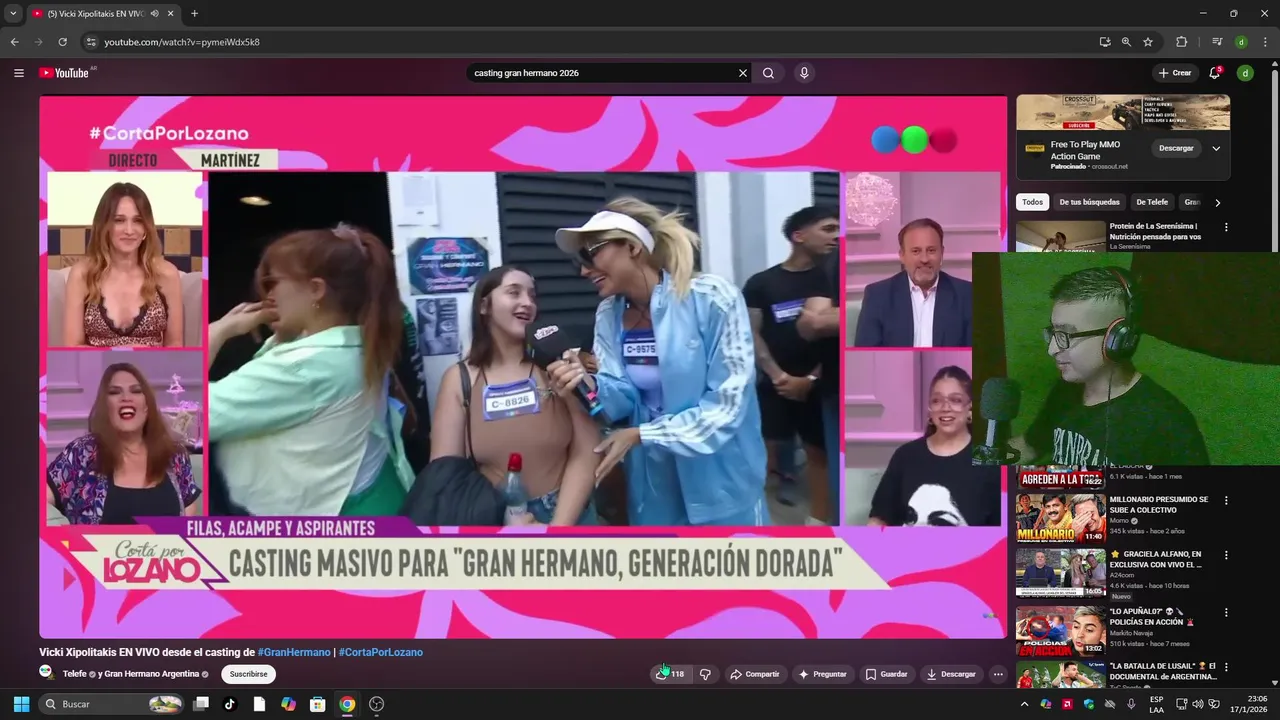Viewport: 1280px width, 720px height.
Task: Focus the browser address bar URL
Action: (x=182, y=42)
